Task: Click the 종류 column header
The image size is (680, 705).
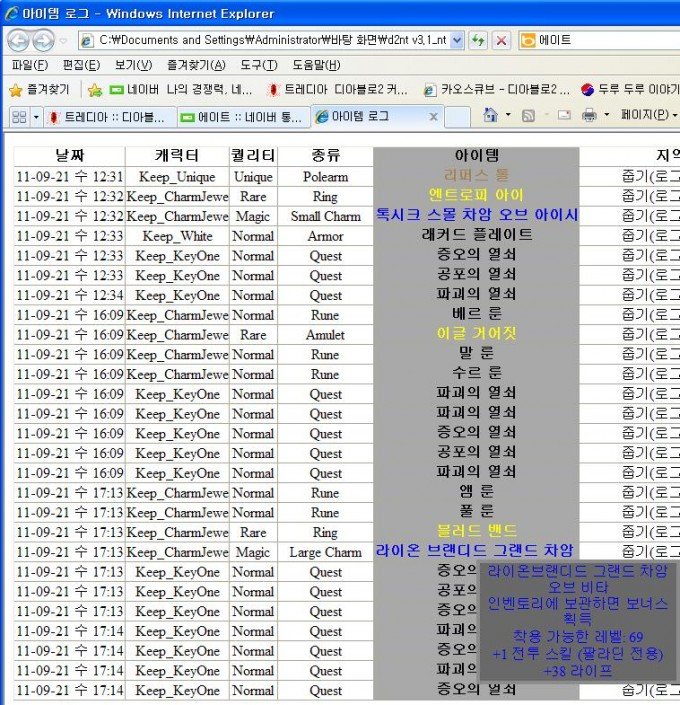Action: [x=325, y=156]
